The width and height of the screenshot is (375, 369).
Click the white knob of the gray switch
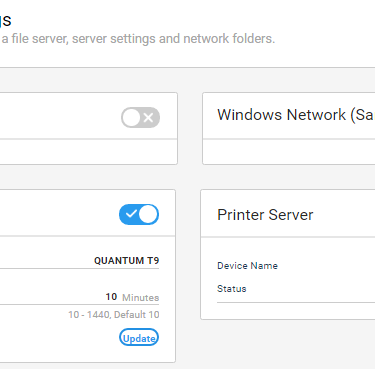tap(131, 117)
